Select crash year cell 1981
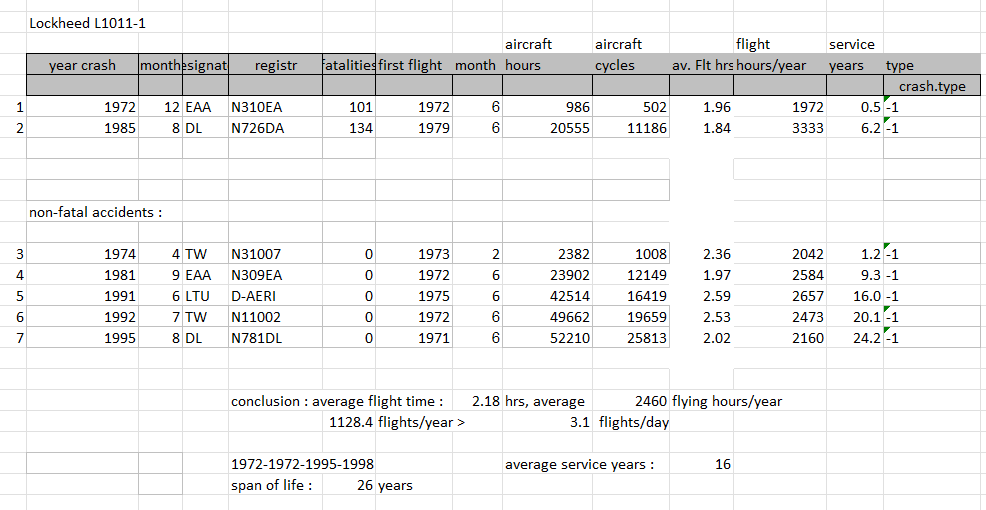 [x=82, y=275]
